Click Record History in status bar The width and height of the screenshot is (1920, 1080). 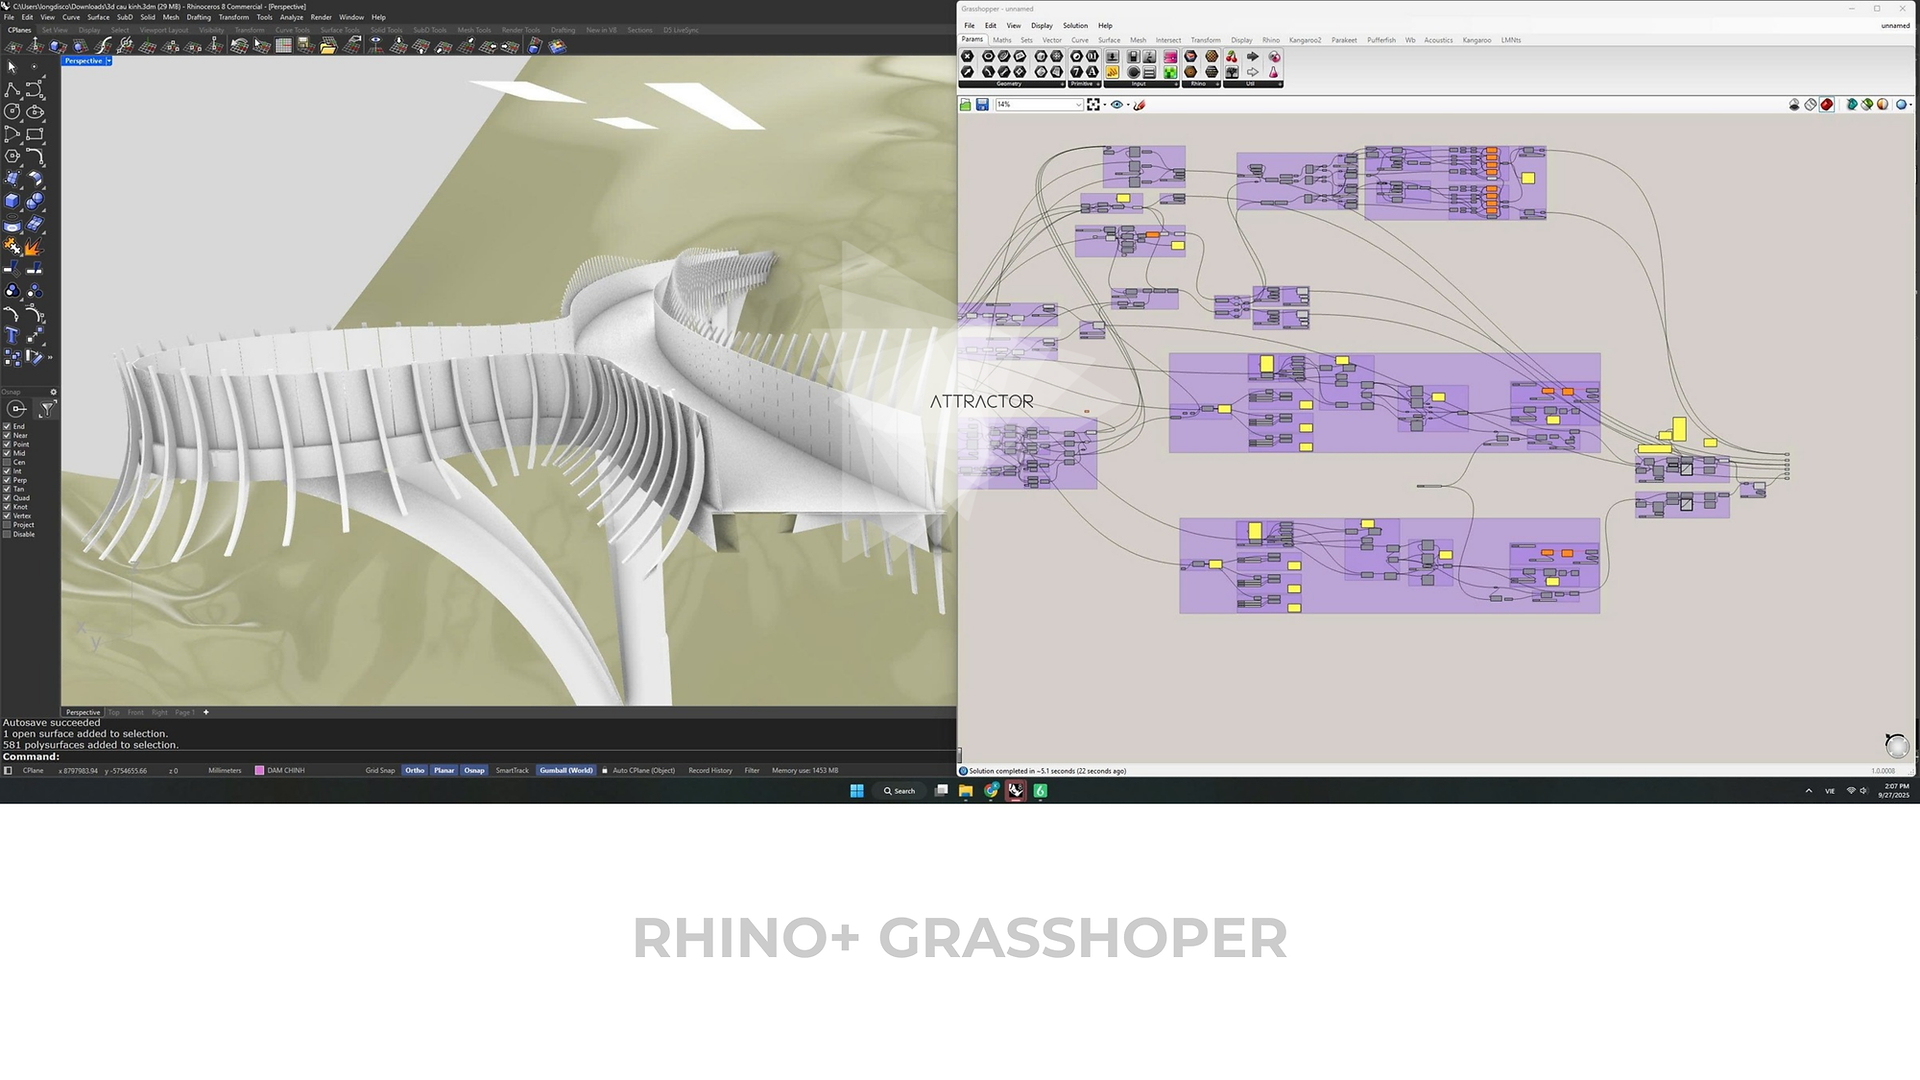click(x=710, y=770)
